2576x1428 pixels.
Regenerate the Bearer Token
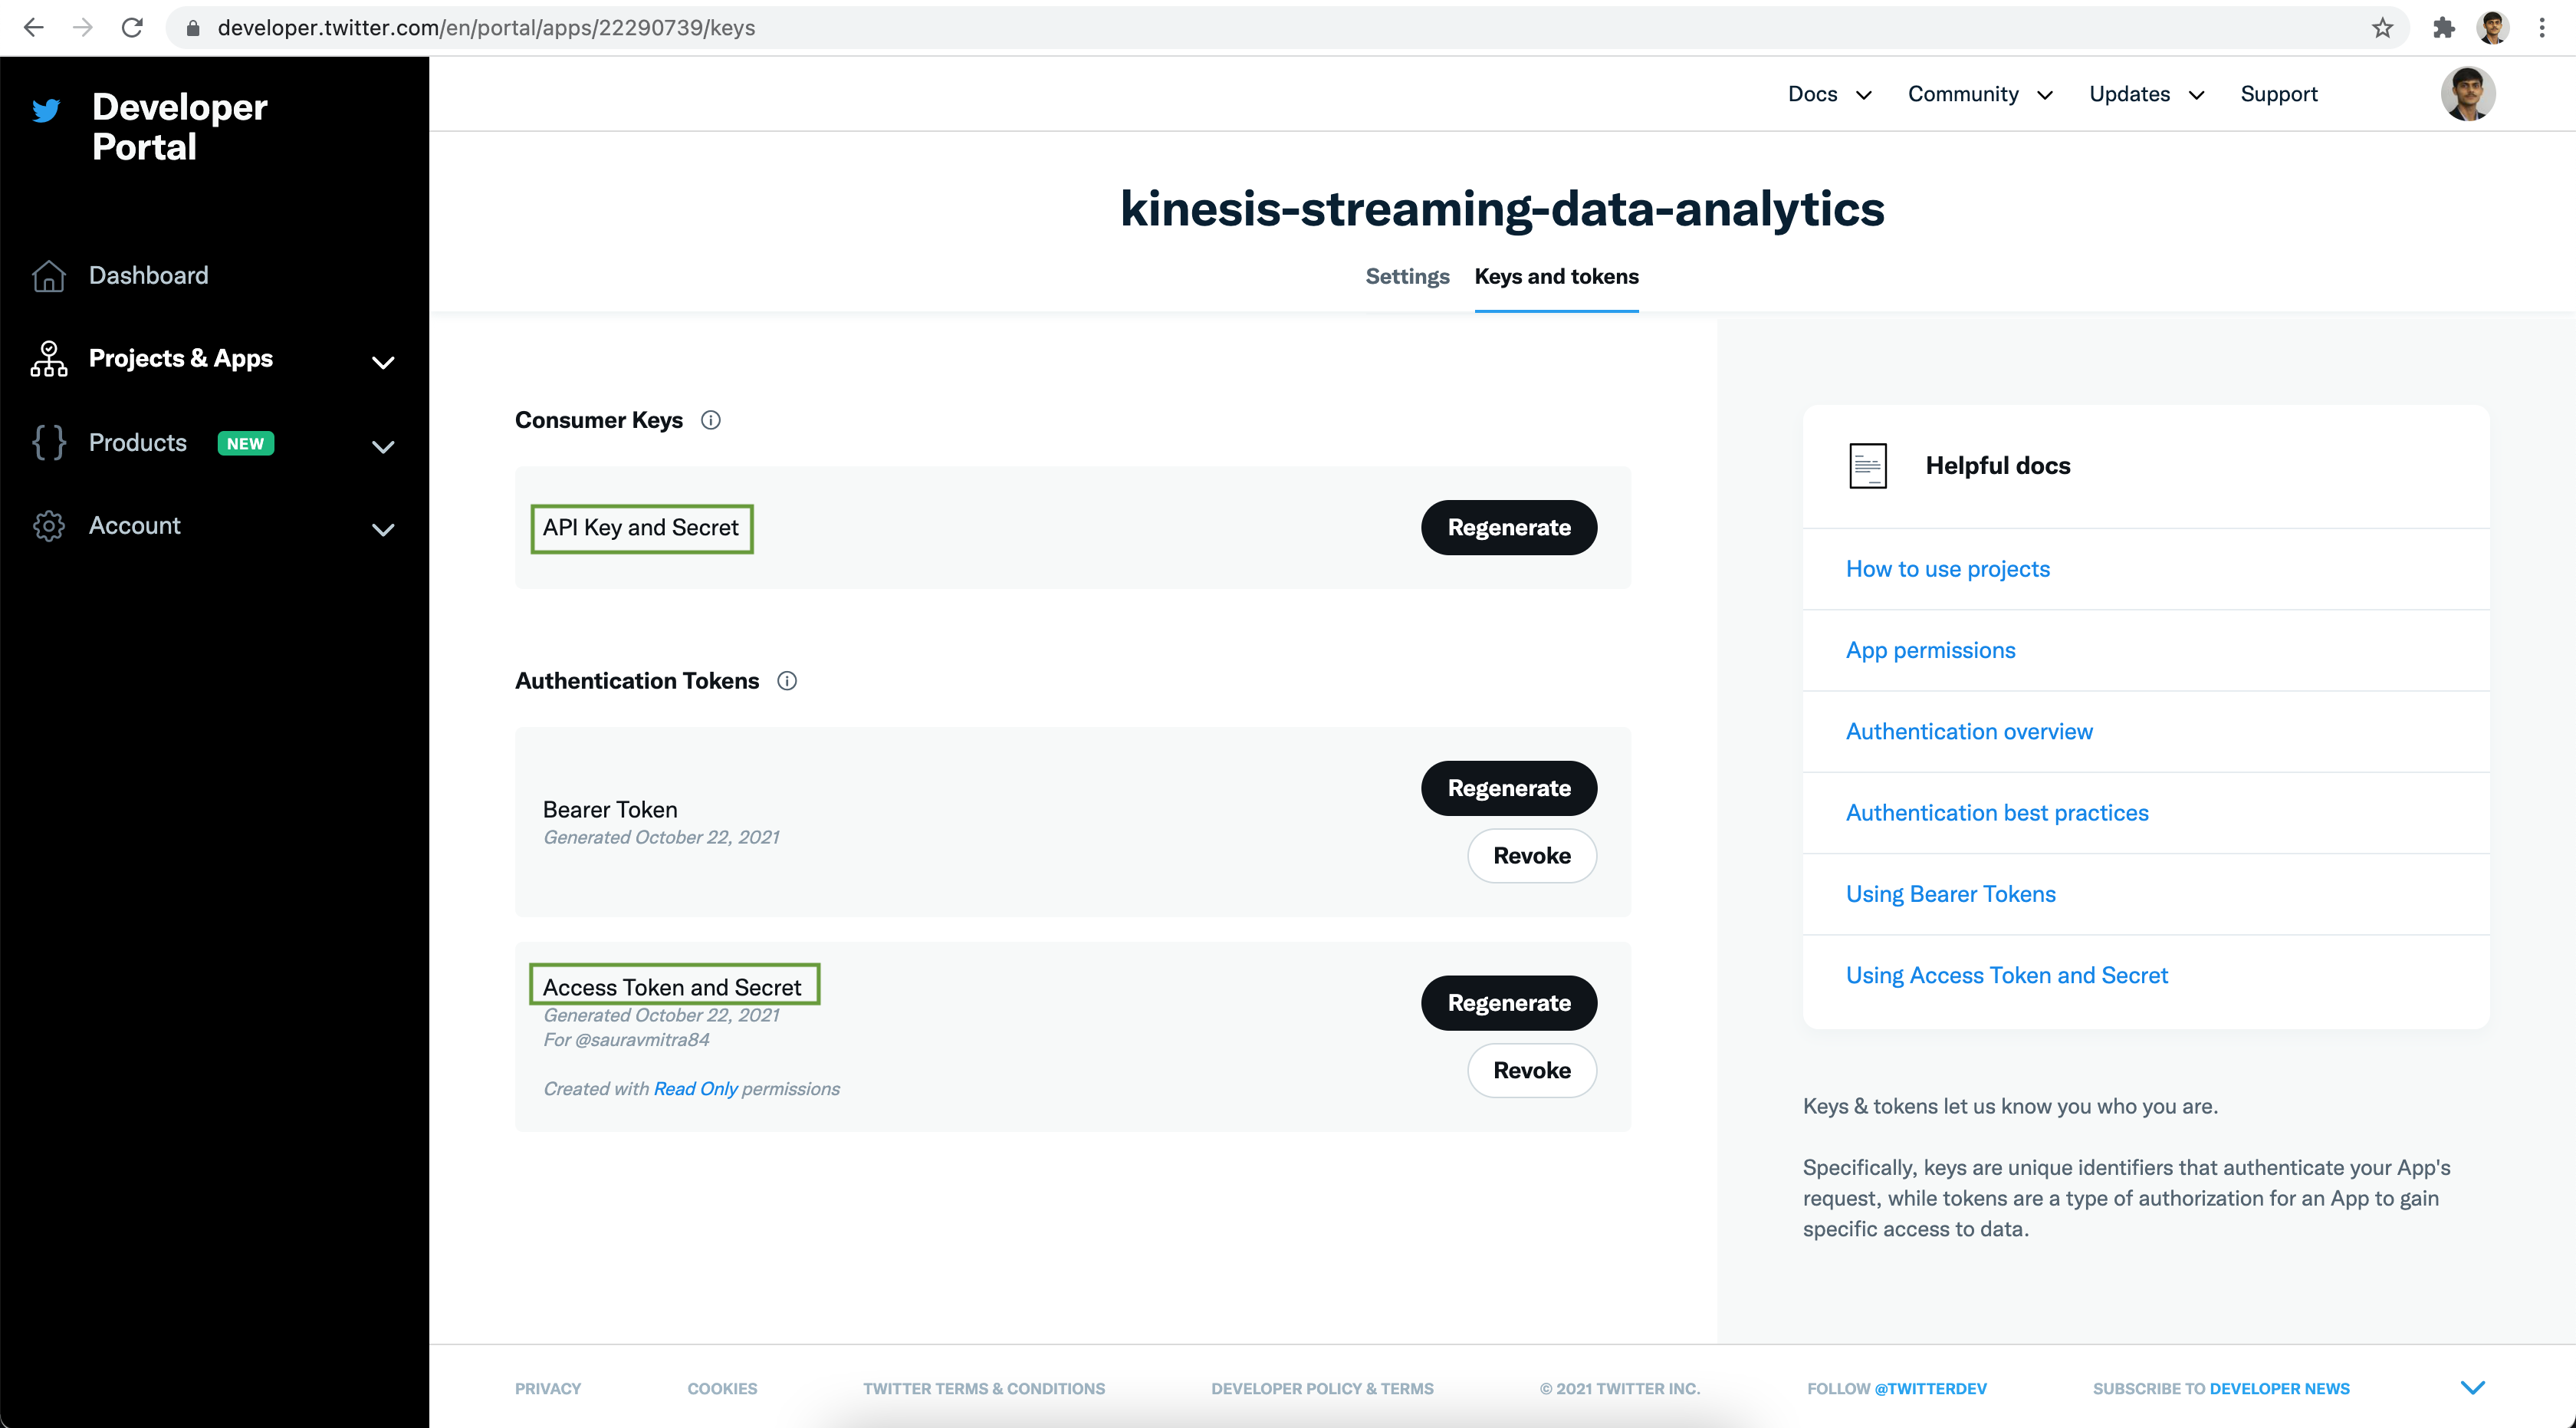(x=1508, y=788)
